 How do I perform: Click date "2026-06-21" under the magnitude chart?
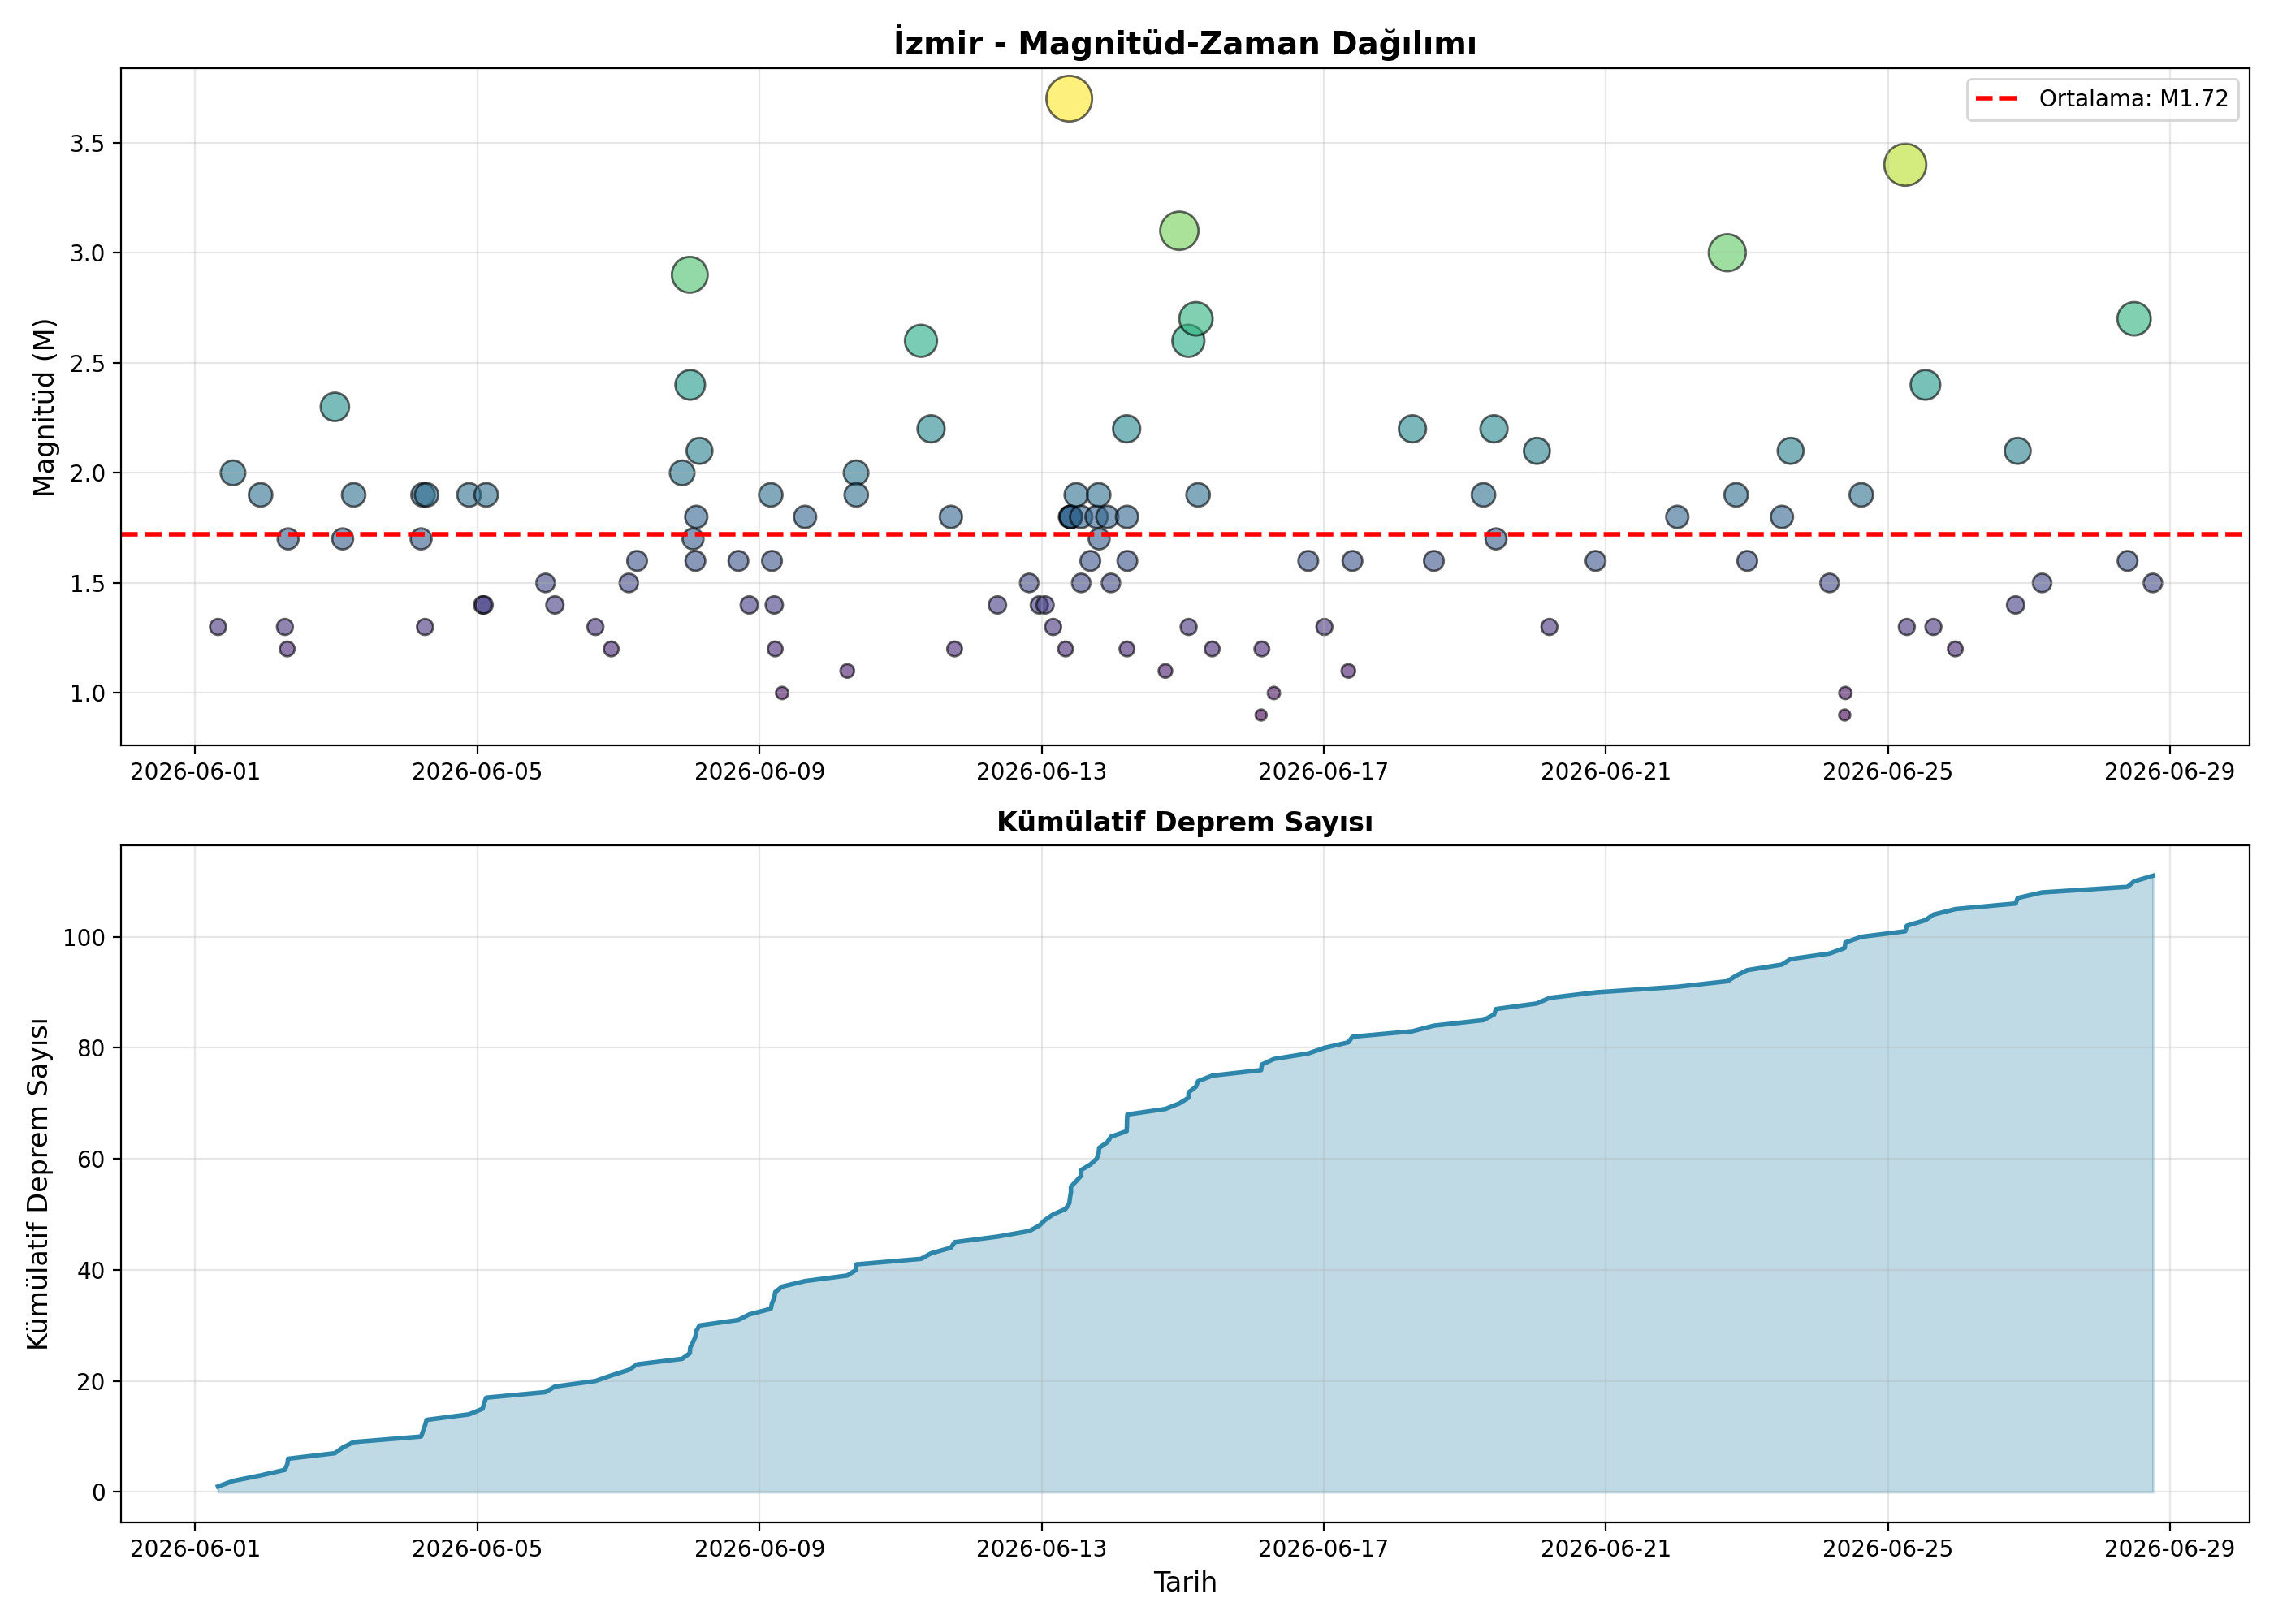click(x=1606, y=772)
